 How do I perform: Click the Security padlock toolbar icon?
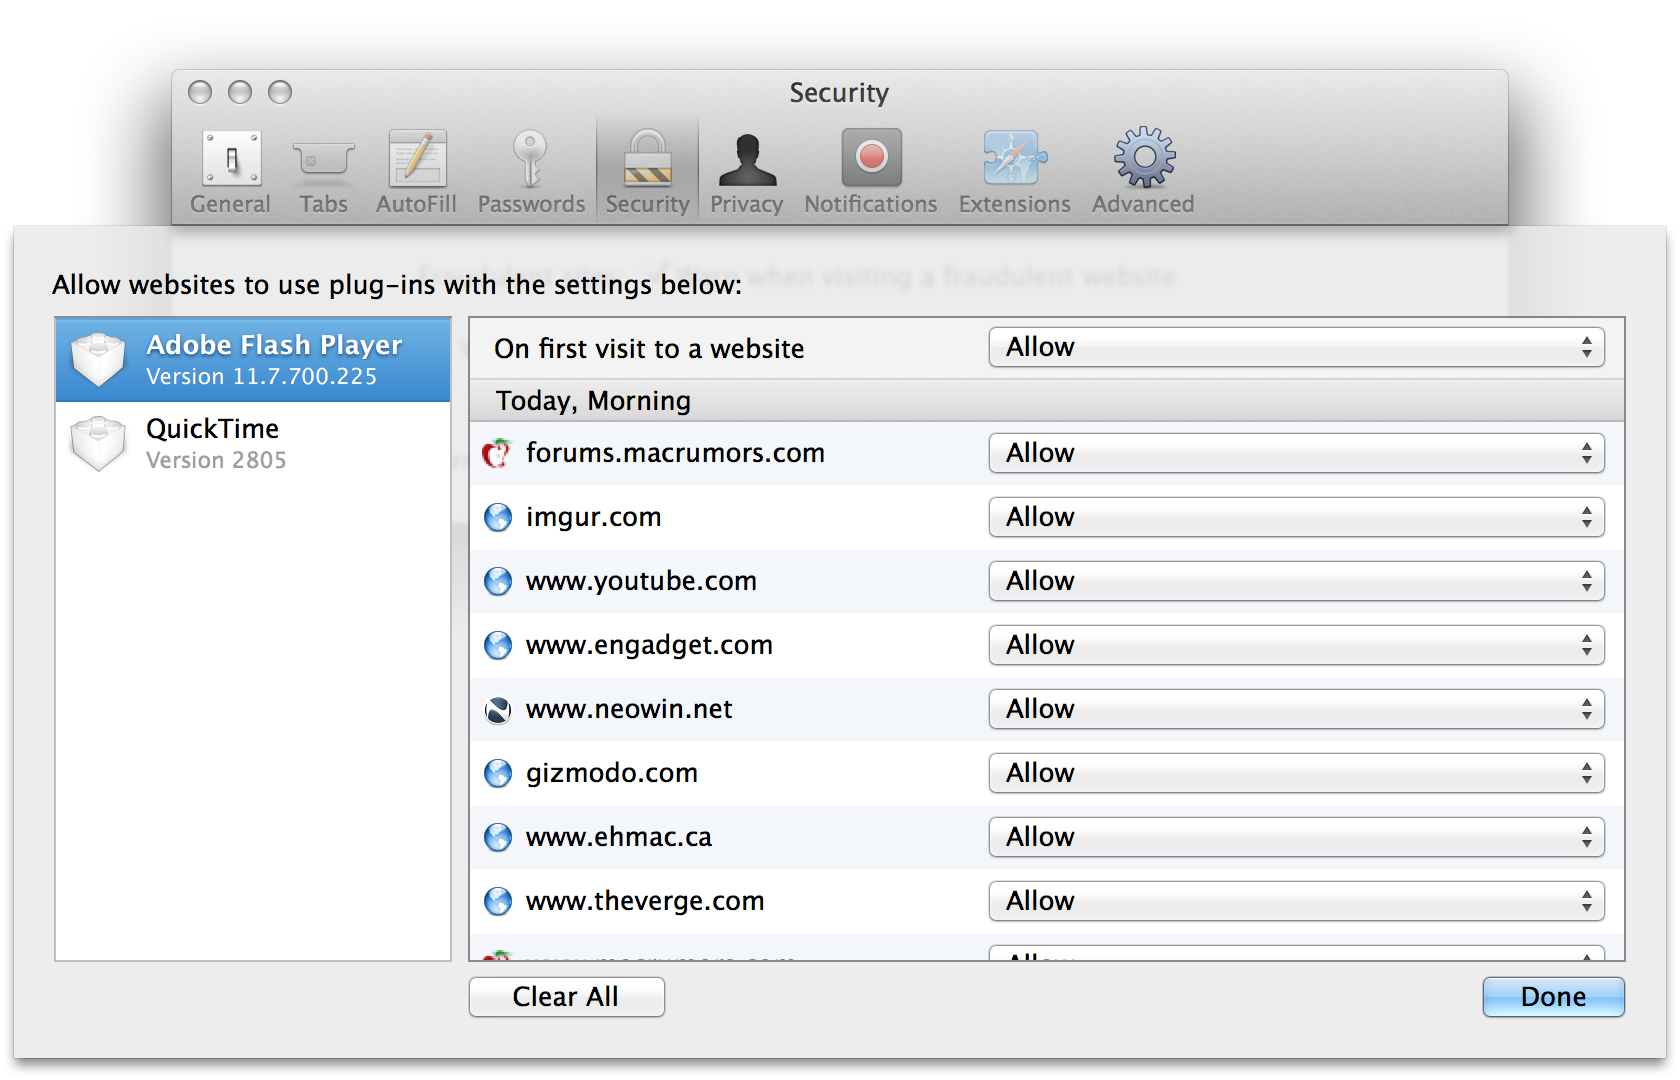point(648,160)
